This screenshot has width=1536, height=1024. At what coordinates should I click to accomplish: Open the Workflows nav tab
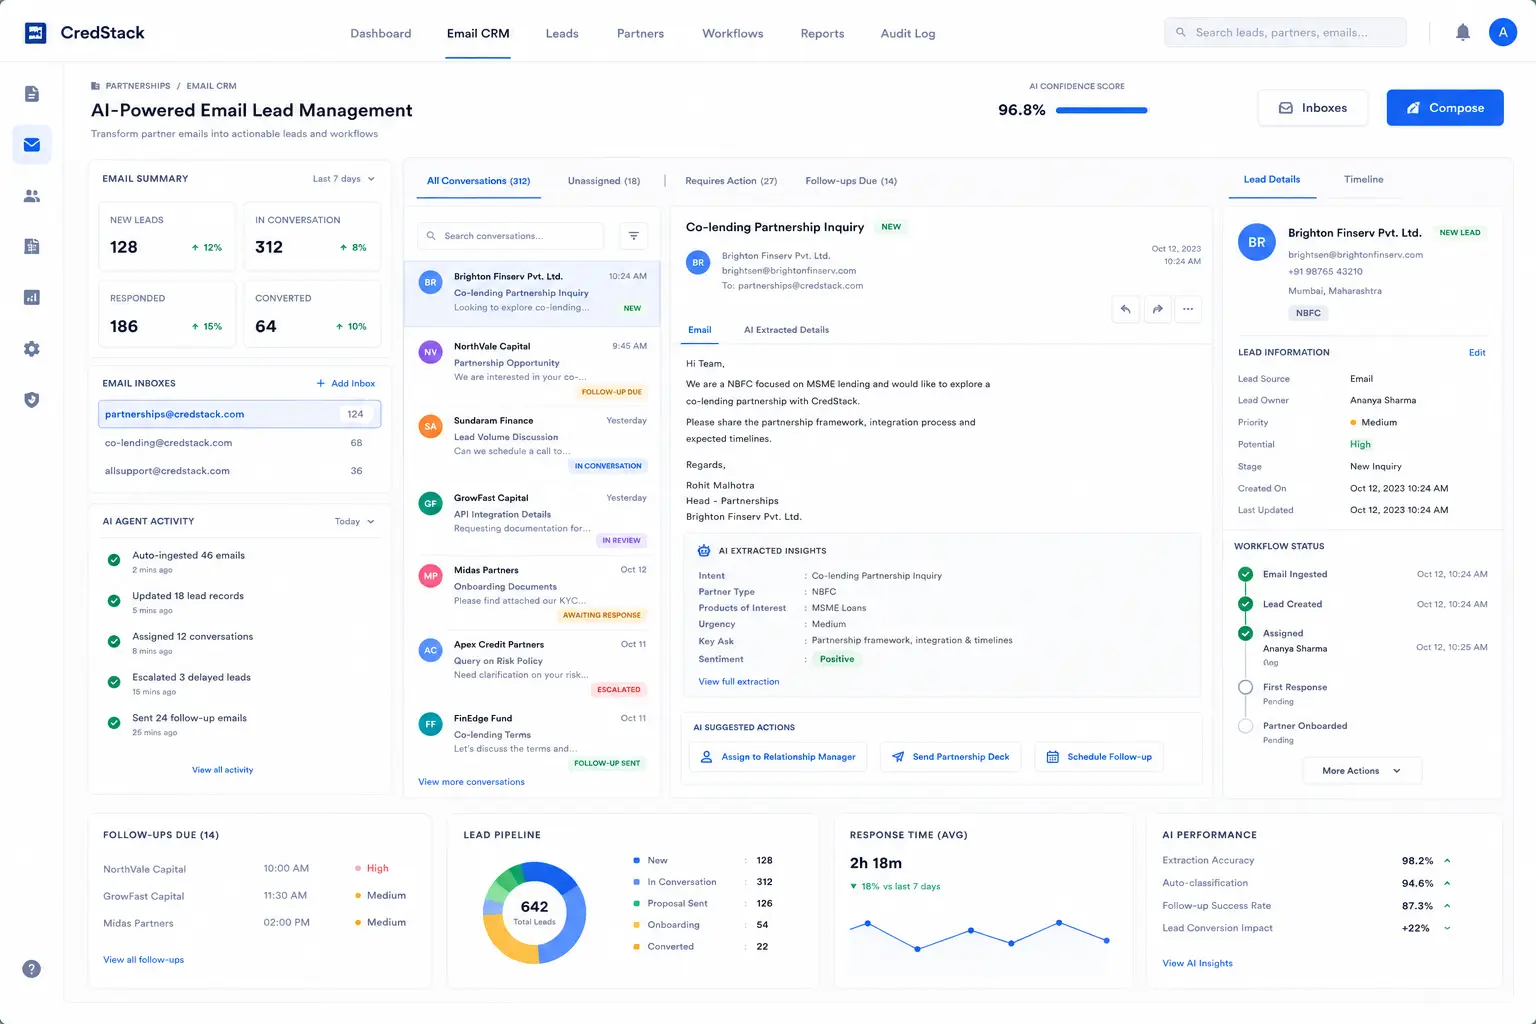pyautogui.click(x=733, y=33)
